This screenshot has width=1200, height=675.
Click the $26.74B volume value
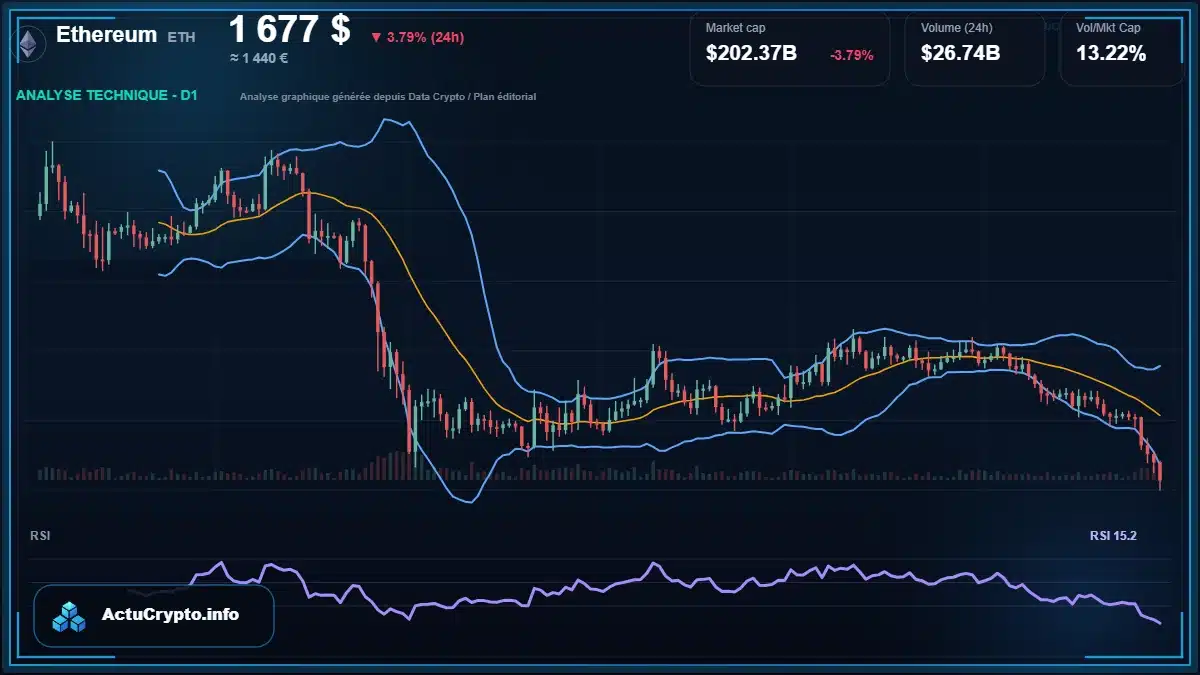[x=960, y=54]
